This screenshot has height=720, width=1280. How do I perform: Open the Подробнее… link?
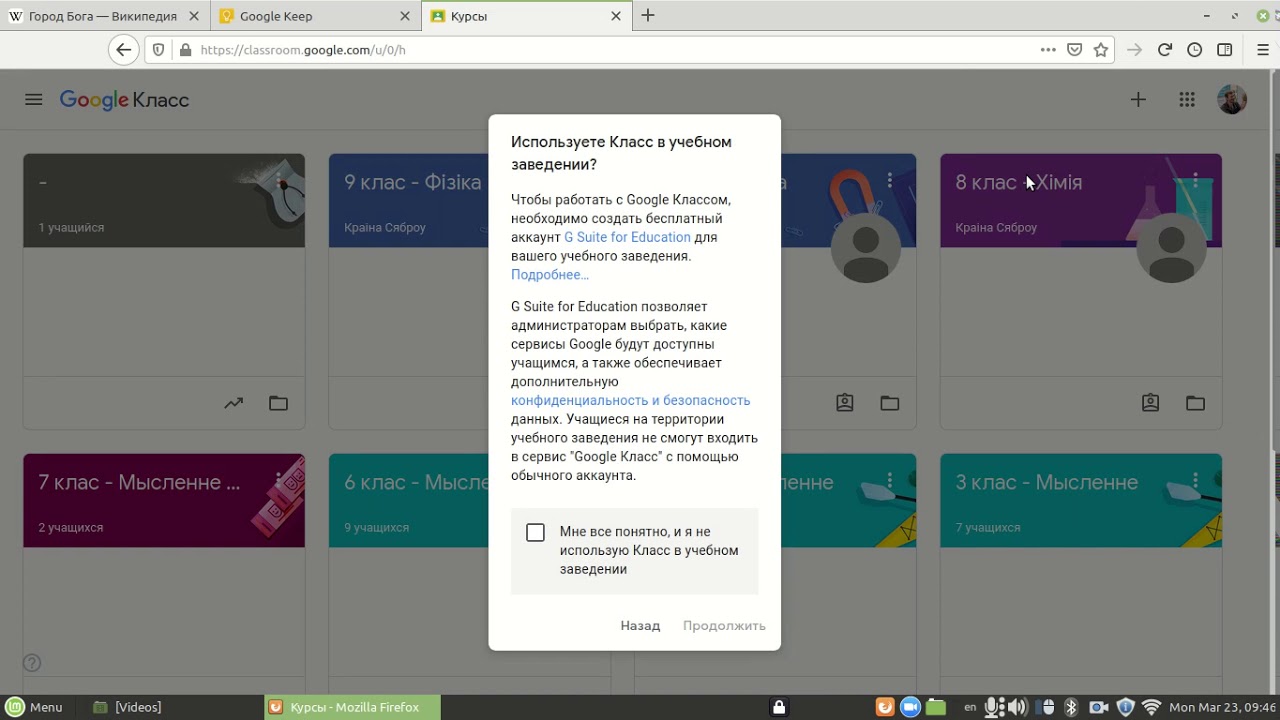(x=550, y=275)
